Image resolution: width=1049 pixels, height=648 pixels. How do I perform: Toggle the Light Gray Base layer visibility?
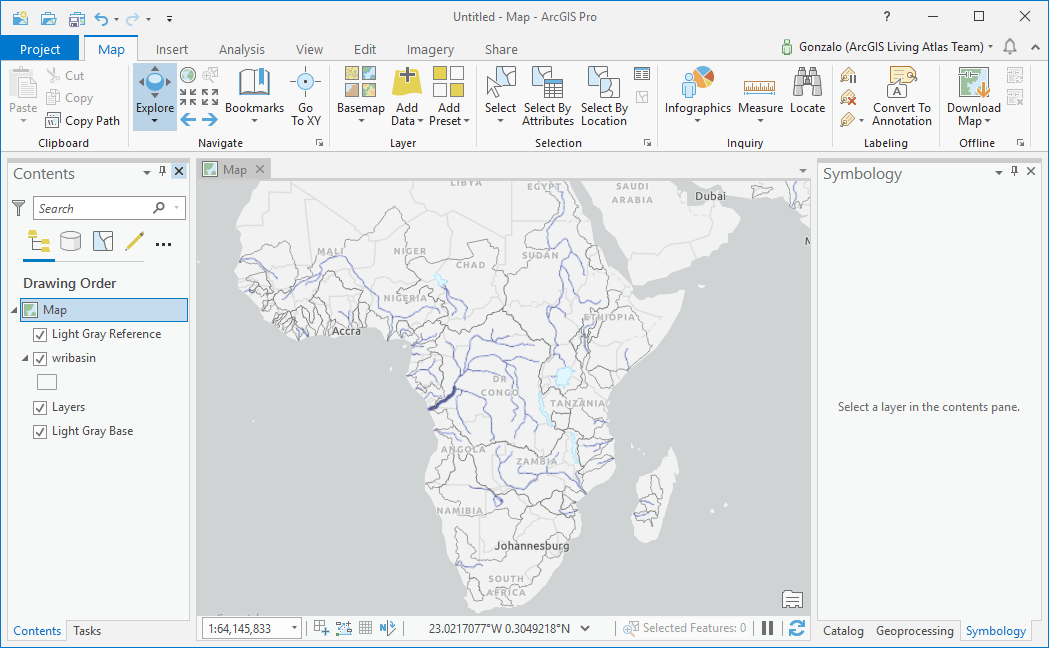(x=40, y=430)
